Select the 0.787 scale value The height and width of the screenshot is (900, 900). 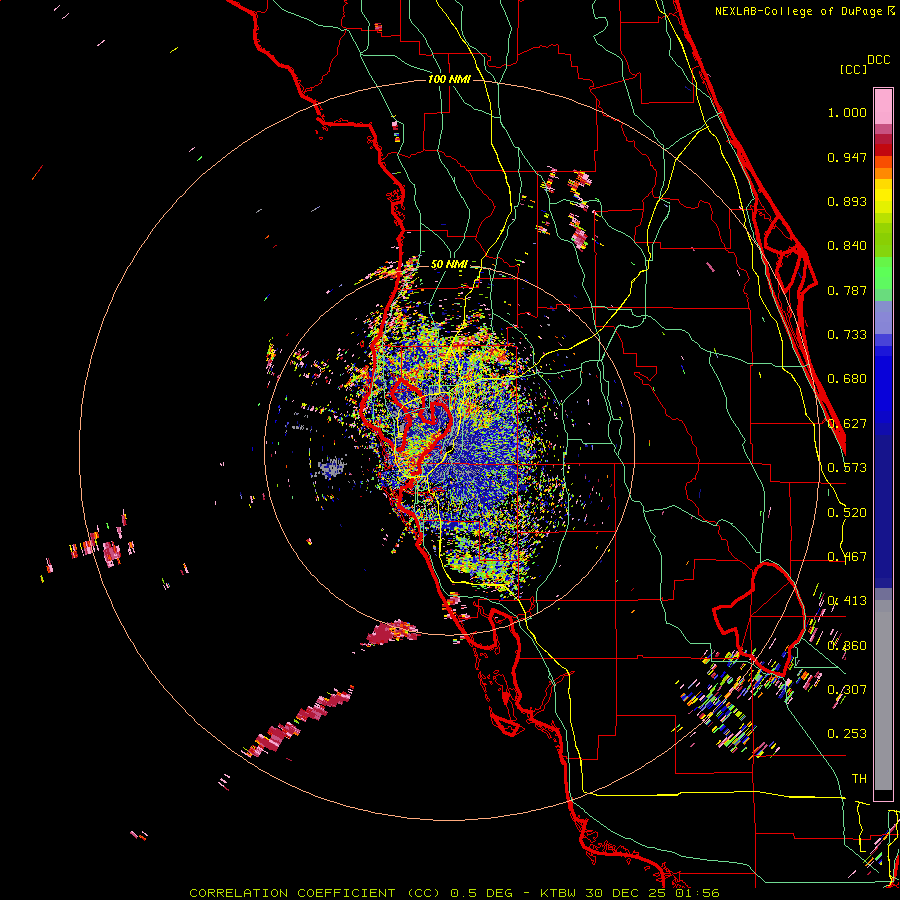847,290
